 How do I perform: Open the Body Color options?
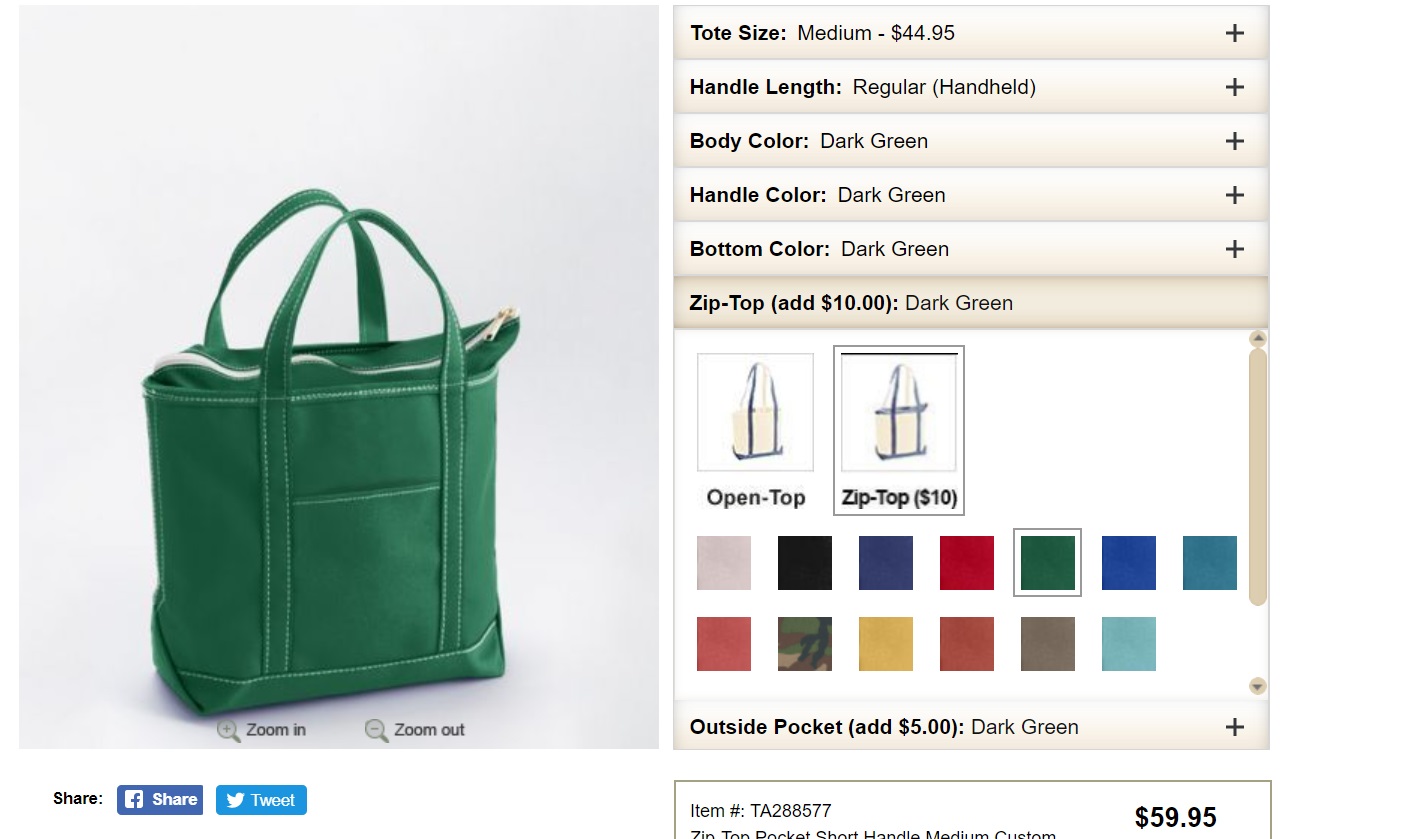(971, 141)
